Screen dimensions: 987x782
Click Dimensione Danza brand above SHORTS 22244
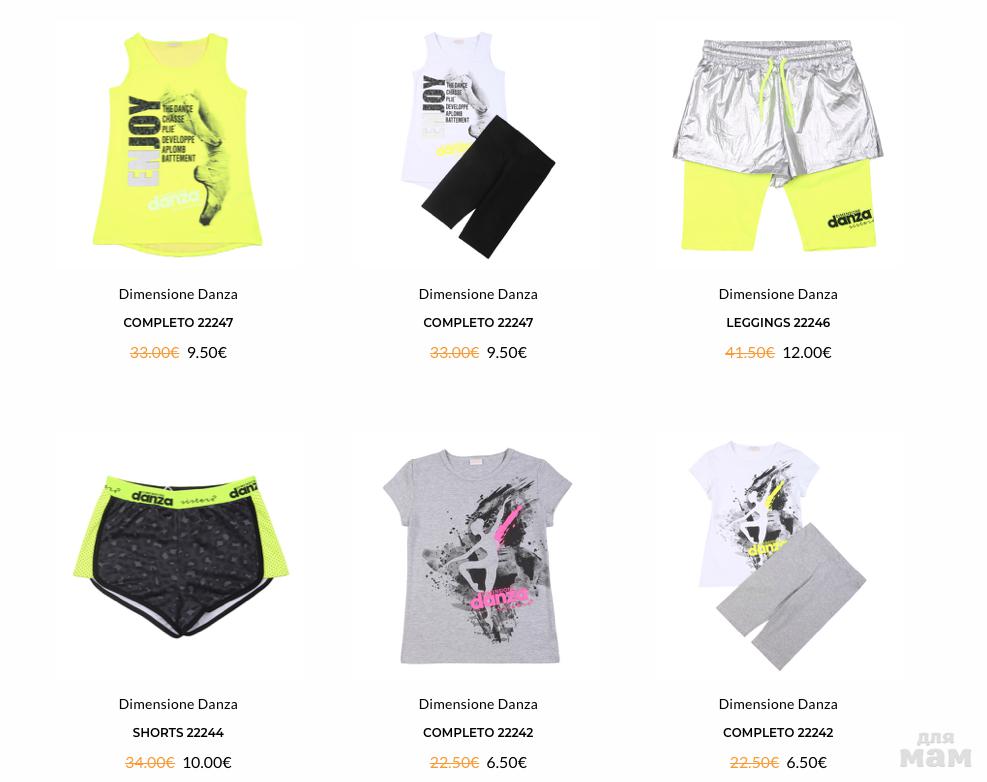tap(178, 704)
